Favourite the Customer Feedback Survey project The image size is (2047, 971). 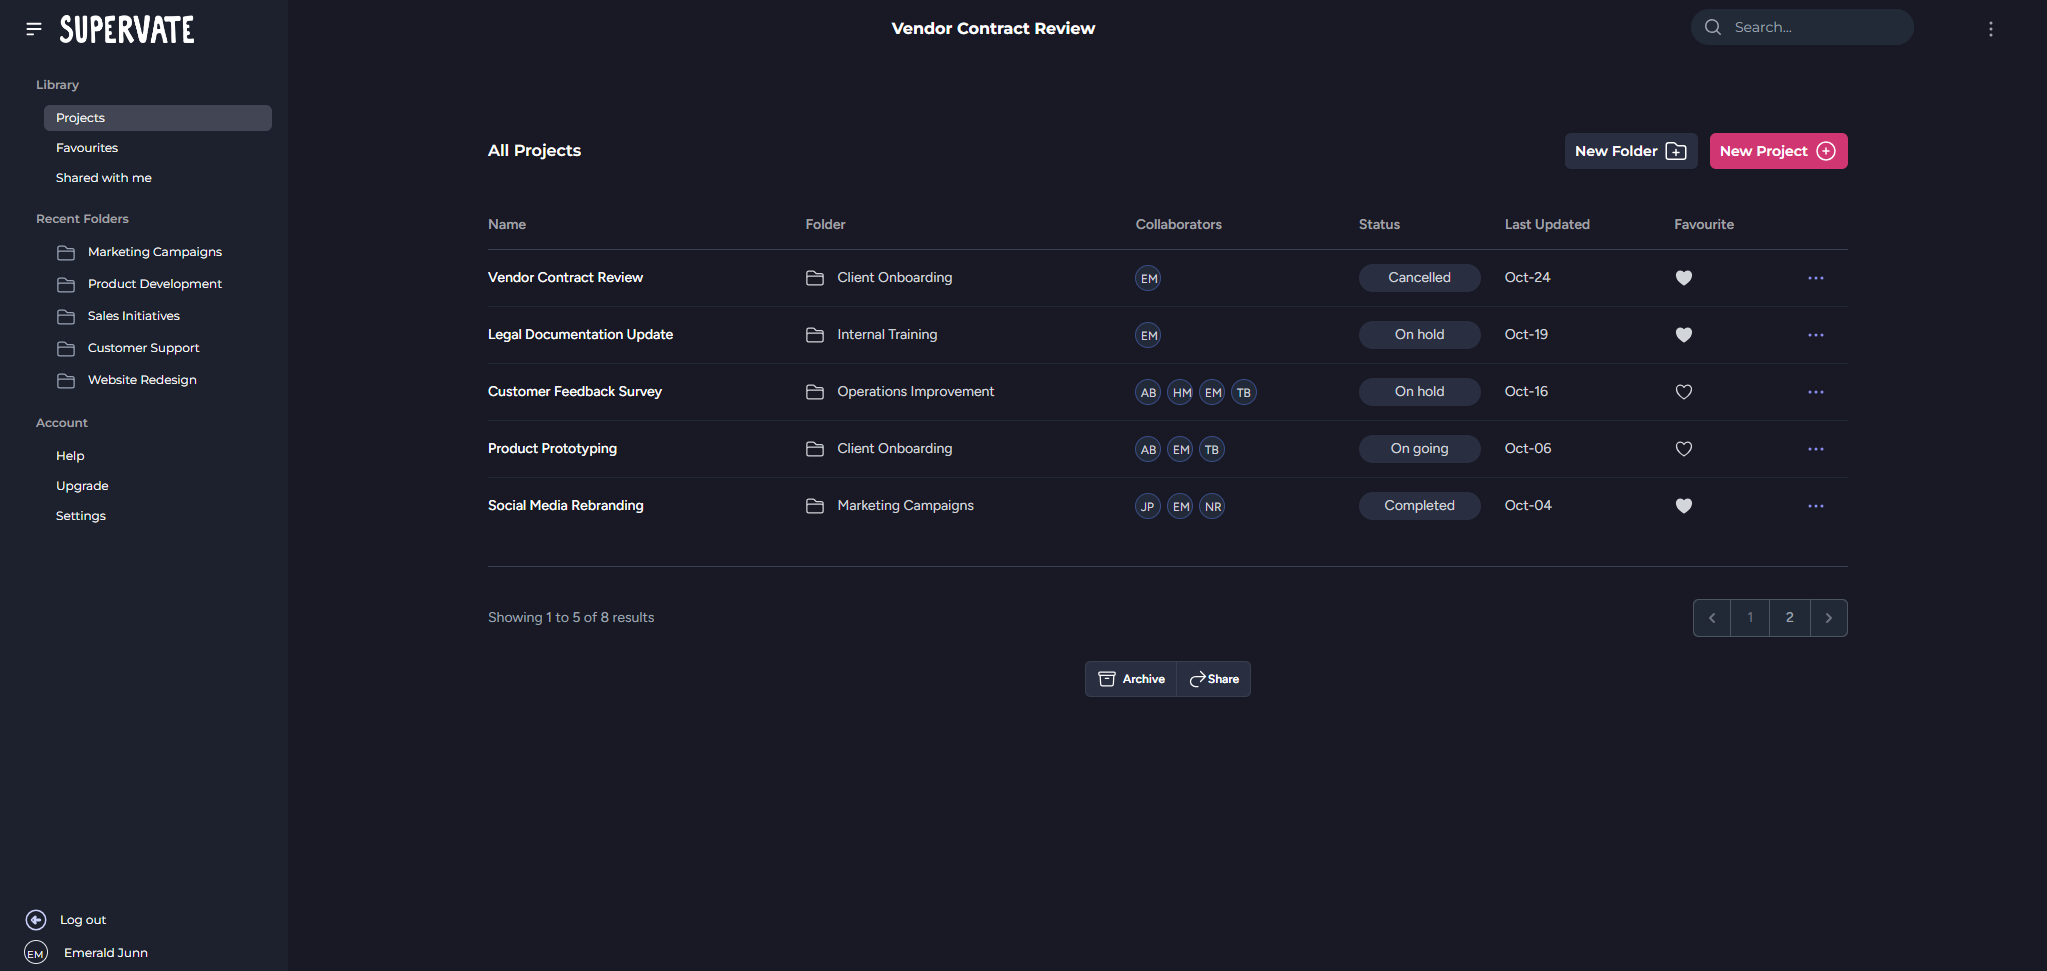point(1683,392)
